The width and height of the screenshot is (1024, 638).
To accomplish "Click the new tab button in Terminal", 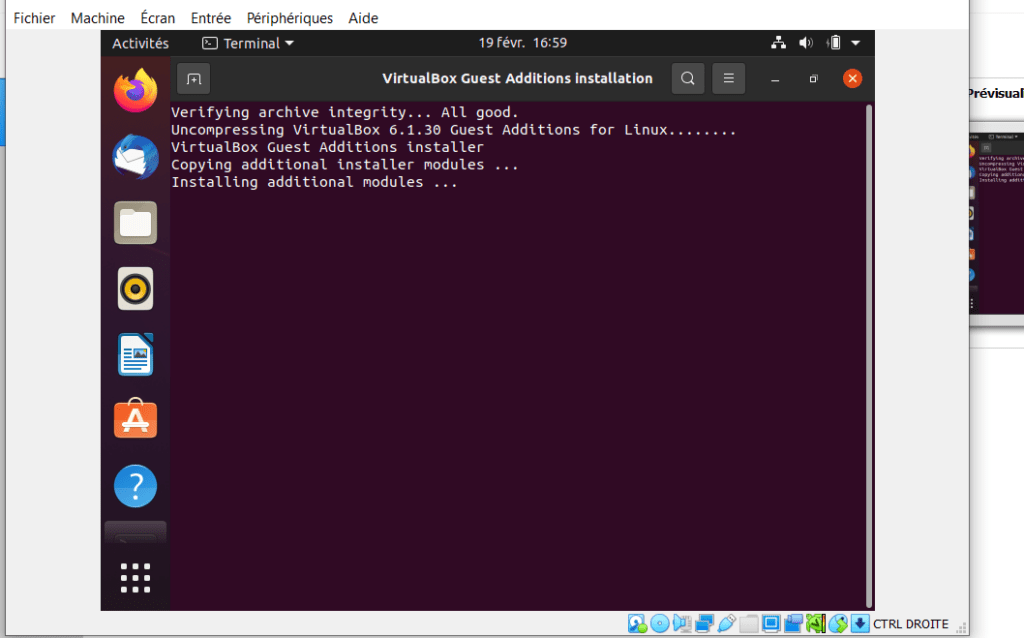I will tap(193, 79).
